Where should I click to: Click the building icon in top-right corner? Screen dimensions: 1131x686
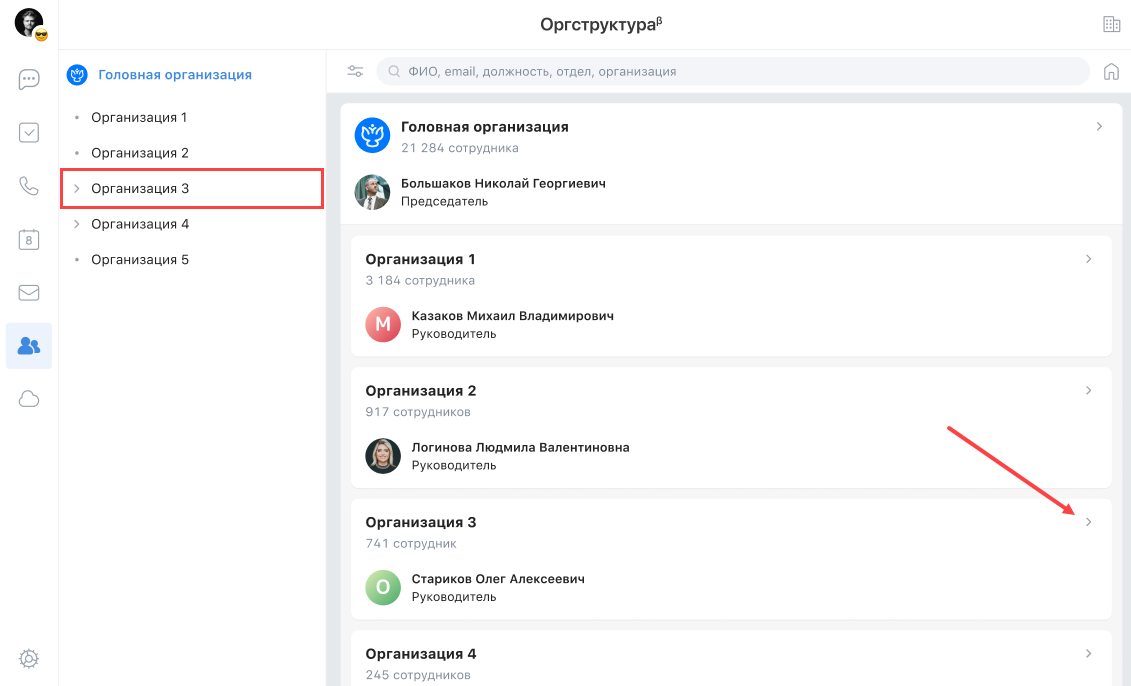tap(1110, 25)
